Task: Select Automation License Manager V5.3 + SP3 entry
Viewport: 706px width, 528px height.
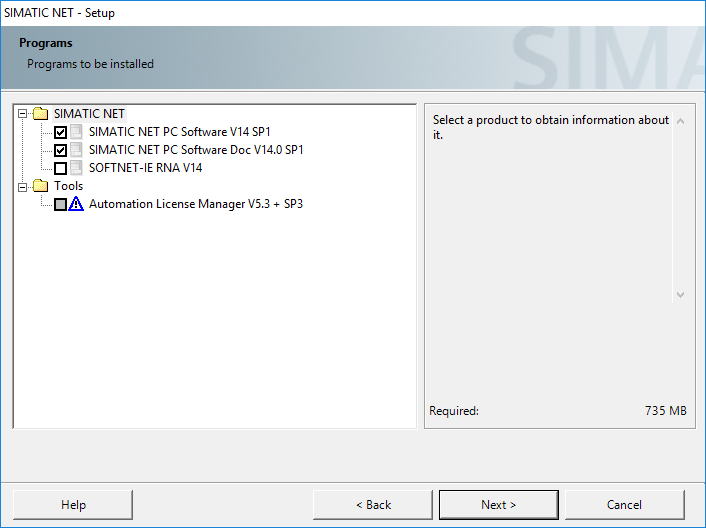Action: (195, 204)
